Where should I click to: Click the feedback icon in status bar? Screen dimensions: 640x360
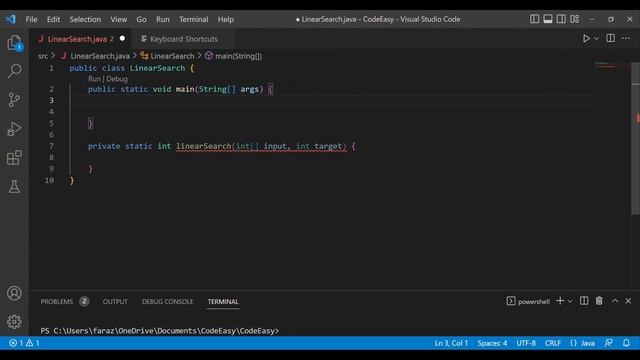point(609,343)
